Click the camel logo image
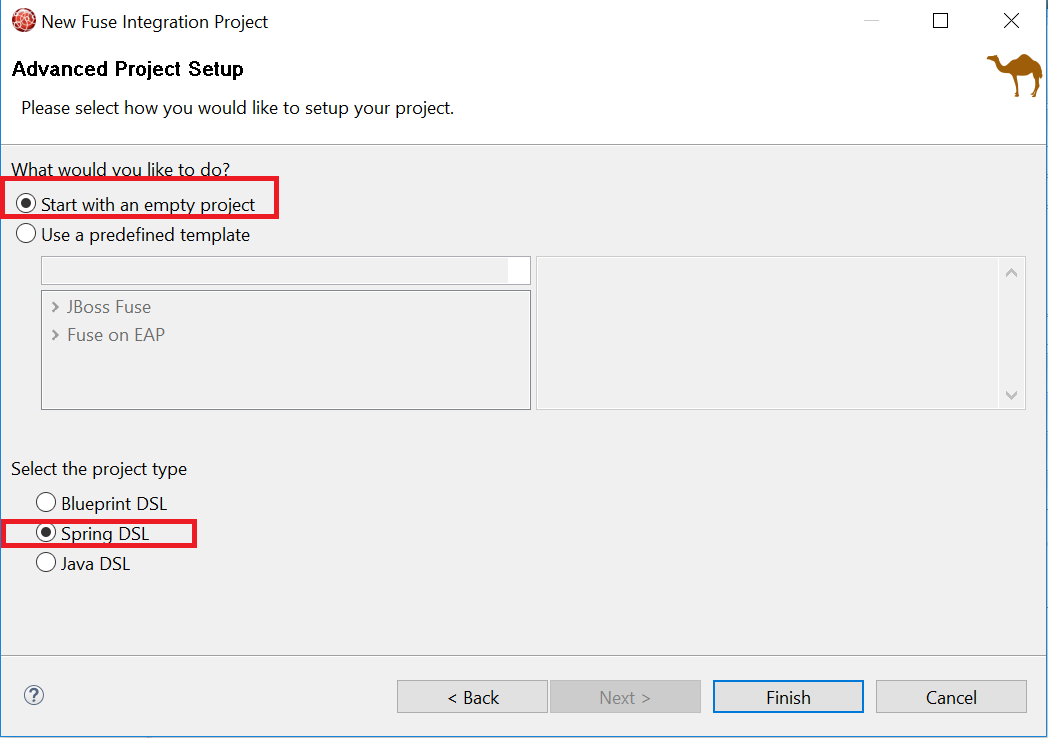 click(x=1015, y=75)
